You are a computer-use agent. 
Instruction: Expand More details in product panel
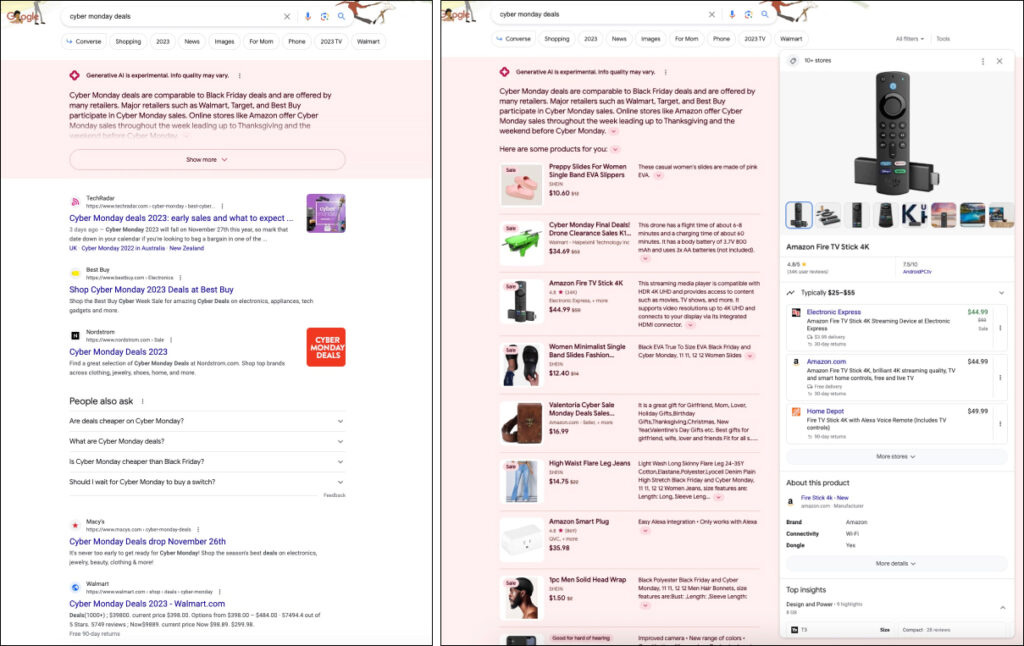895,563
